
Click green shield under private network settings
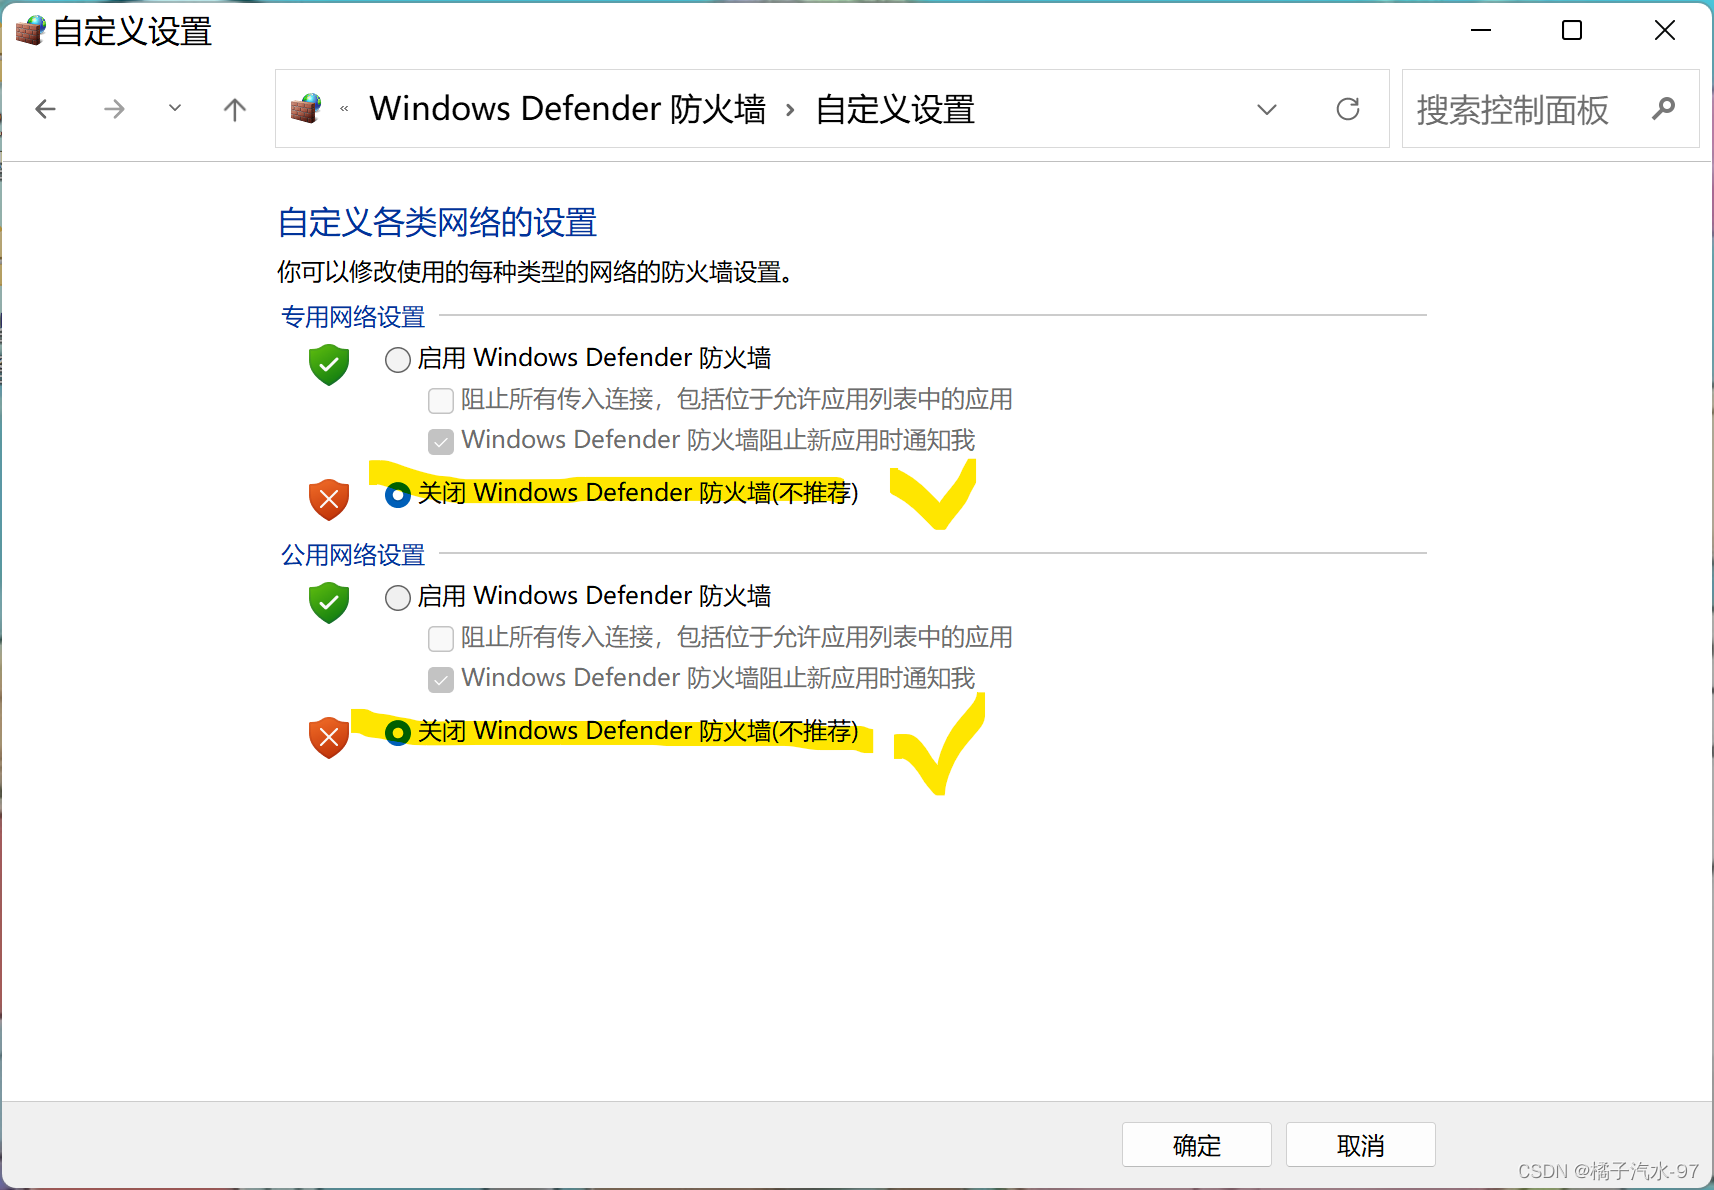tap(329, 364)
